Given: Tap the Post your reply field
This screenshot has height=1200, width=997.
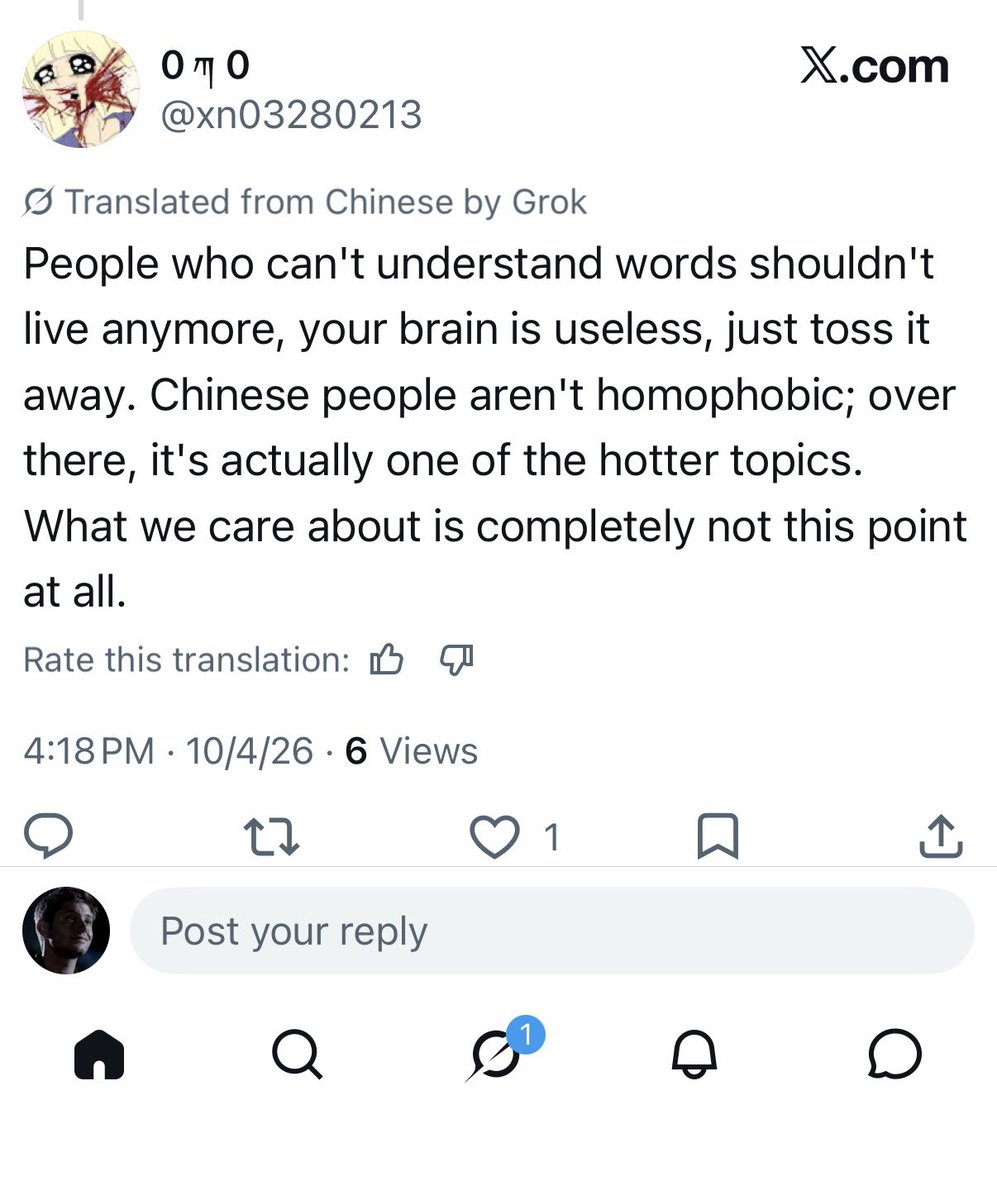Looking at the screenshot, I should (552, 931).
